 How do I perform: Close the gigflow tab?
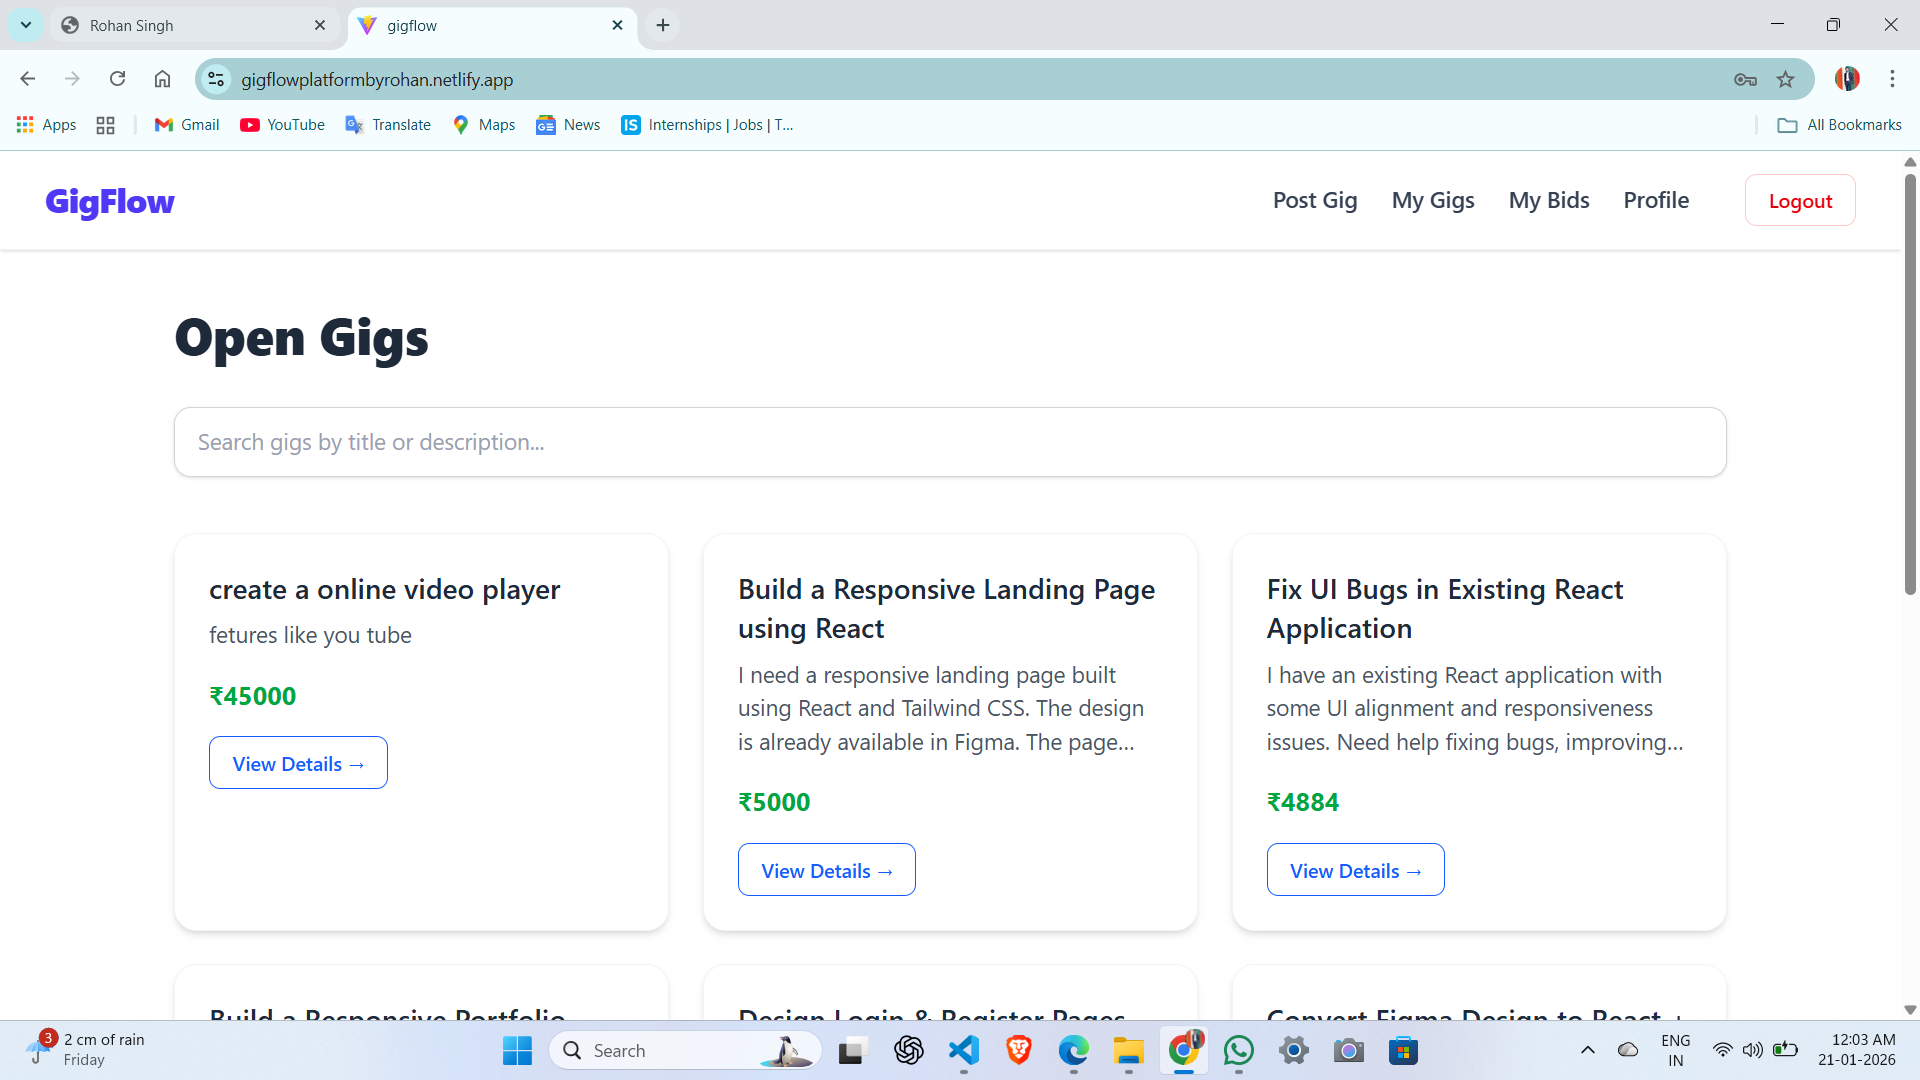pyautogui.click(x=617, y=25)
